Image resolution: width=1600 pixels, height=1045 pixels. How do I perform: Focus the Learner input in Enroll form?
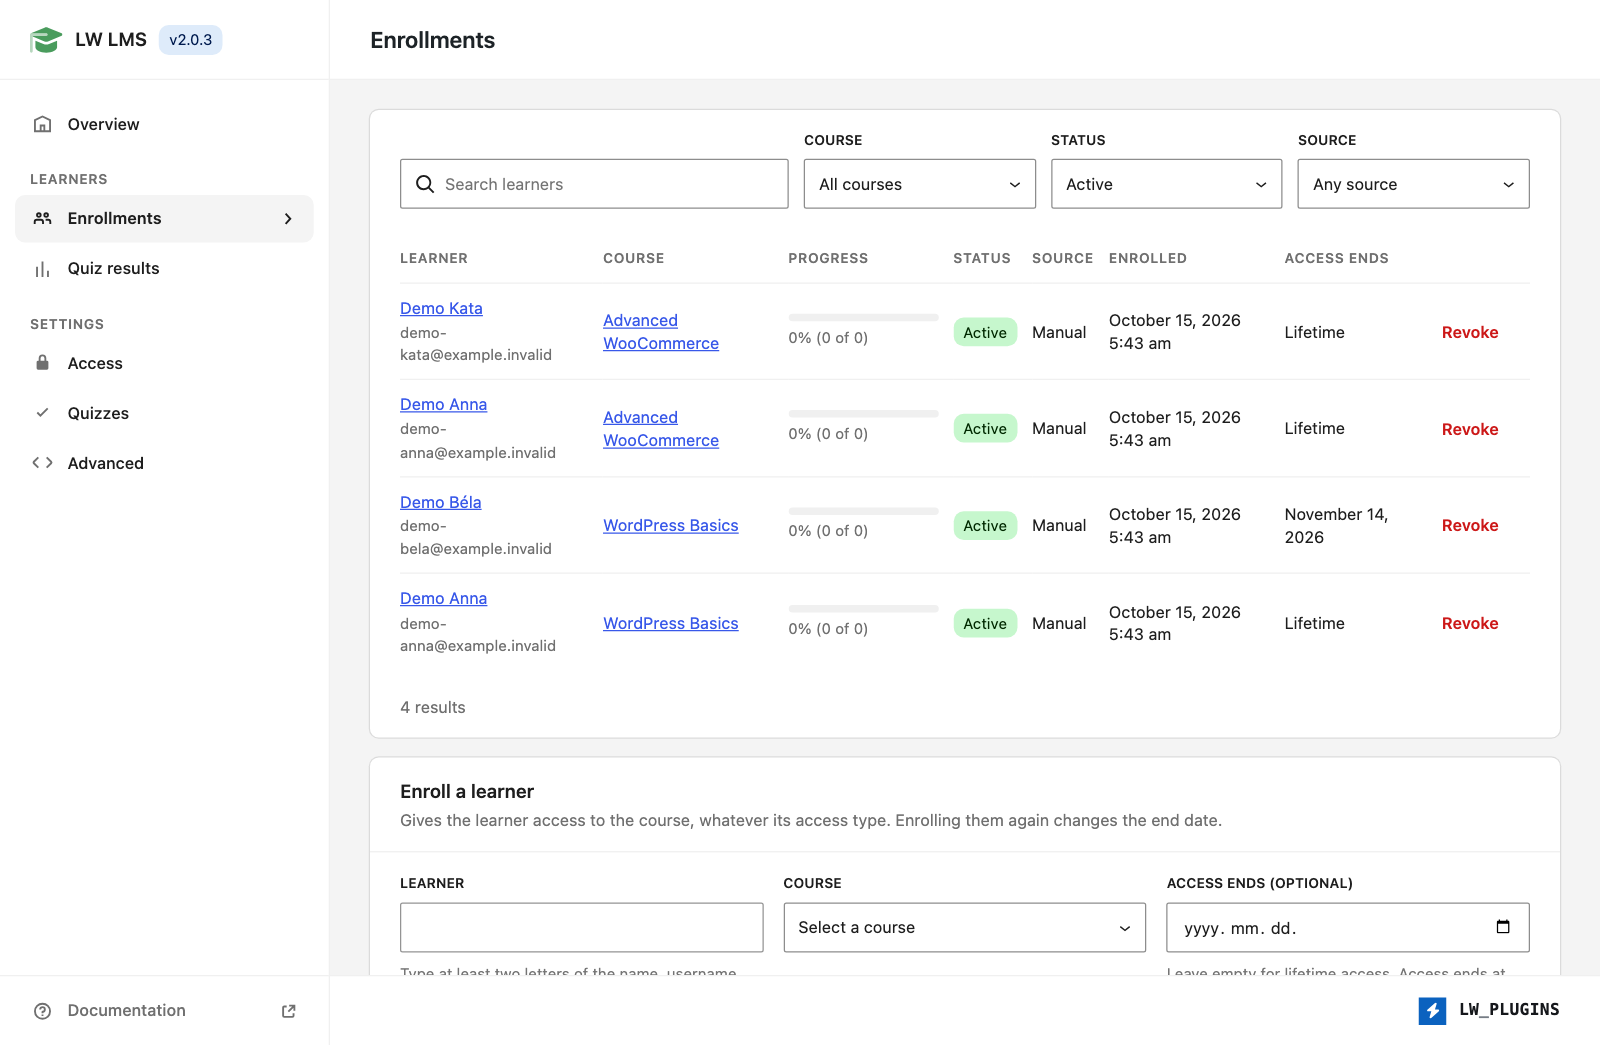pyautogui.click(x=582, y=928)
